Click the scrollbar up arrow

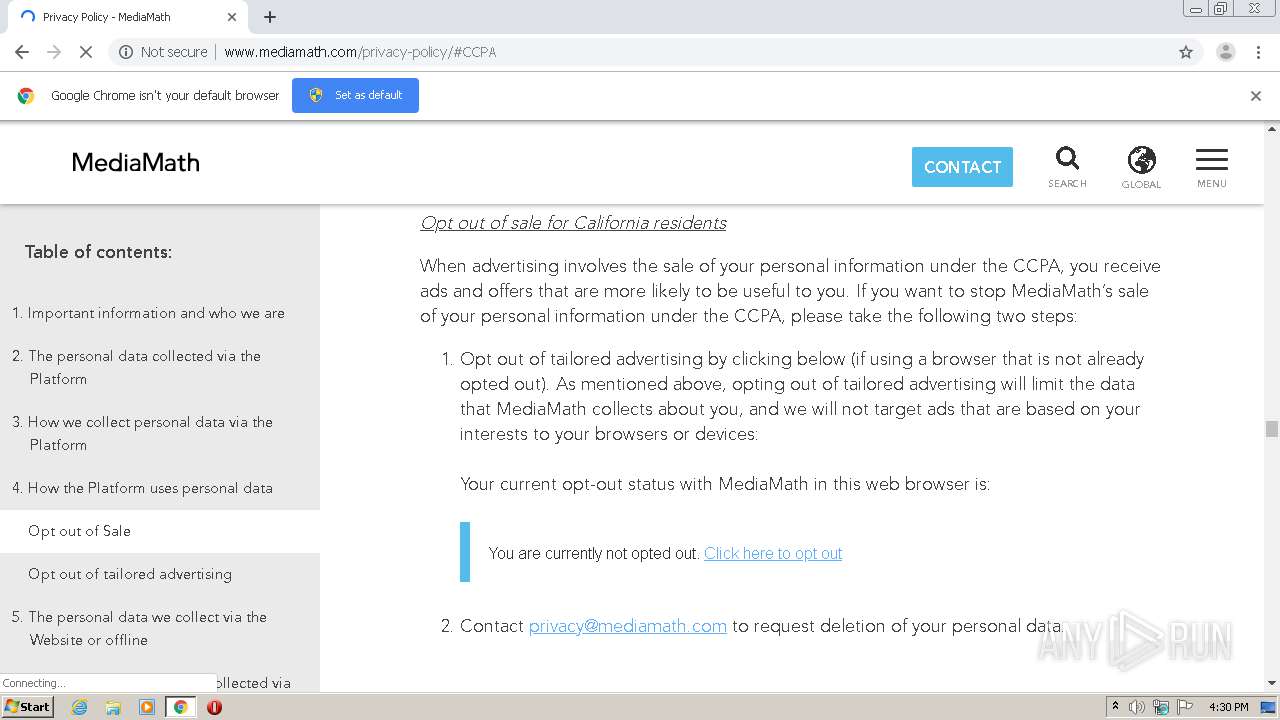(x=1272, y=129)
